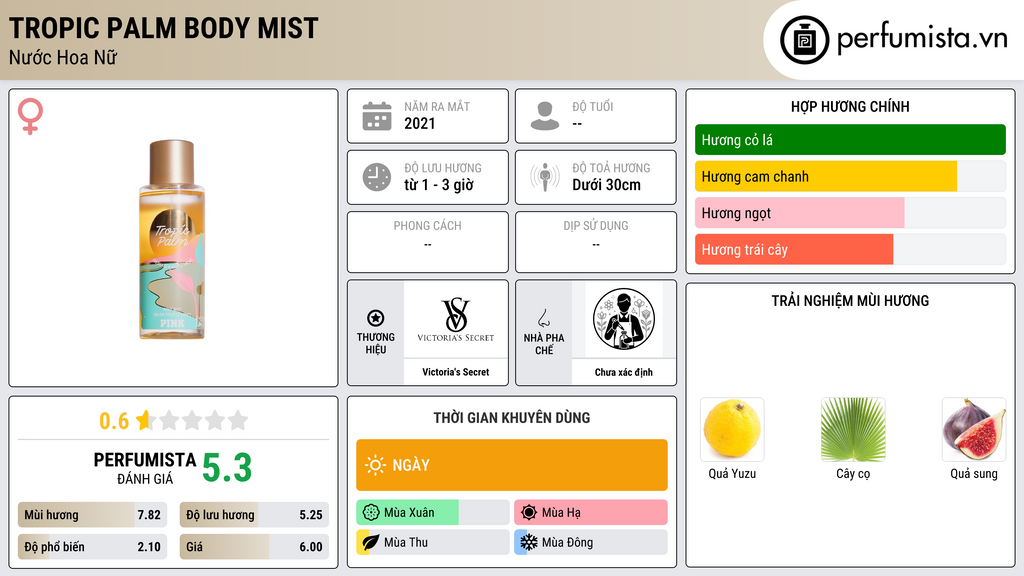Click the Dưới 30cm sillage value

coord(606,185)
